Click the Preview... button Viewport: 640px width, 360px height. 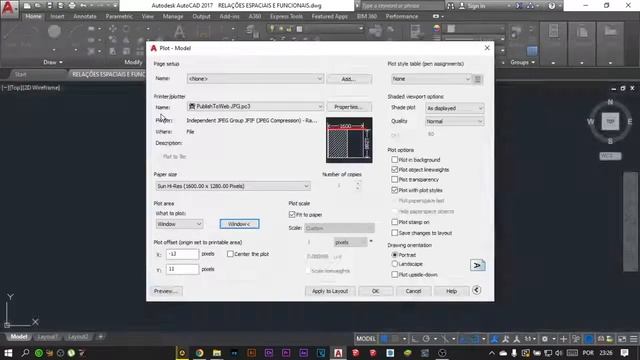[x=165, y=291]
